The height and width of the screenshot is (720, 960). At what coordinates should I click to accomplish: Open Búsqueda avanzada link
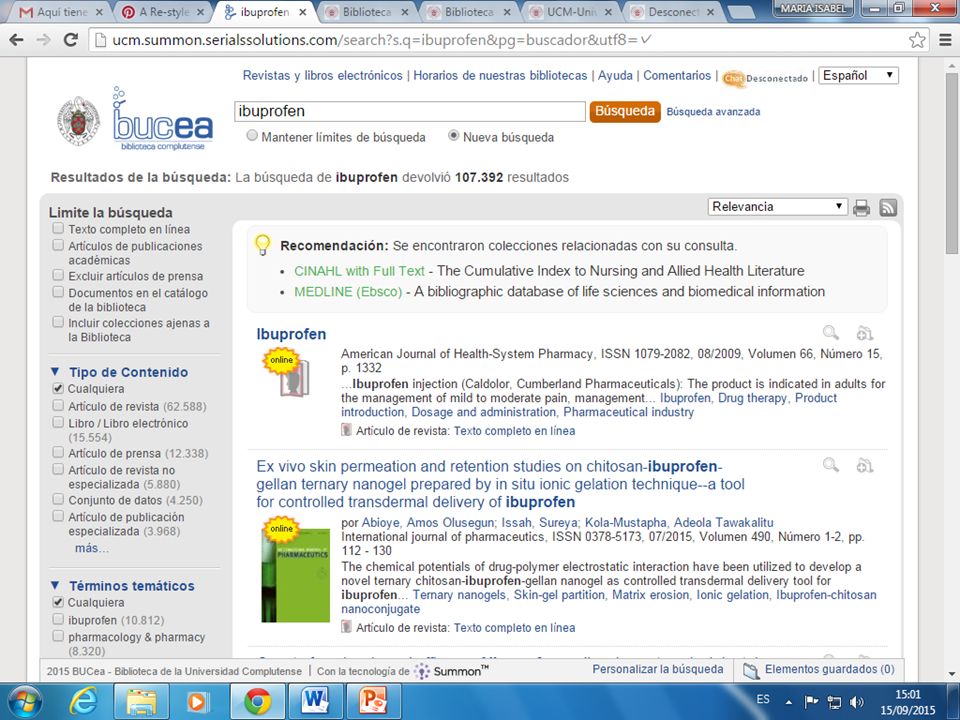tap(713, 112)
